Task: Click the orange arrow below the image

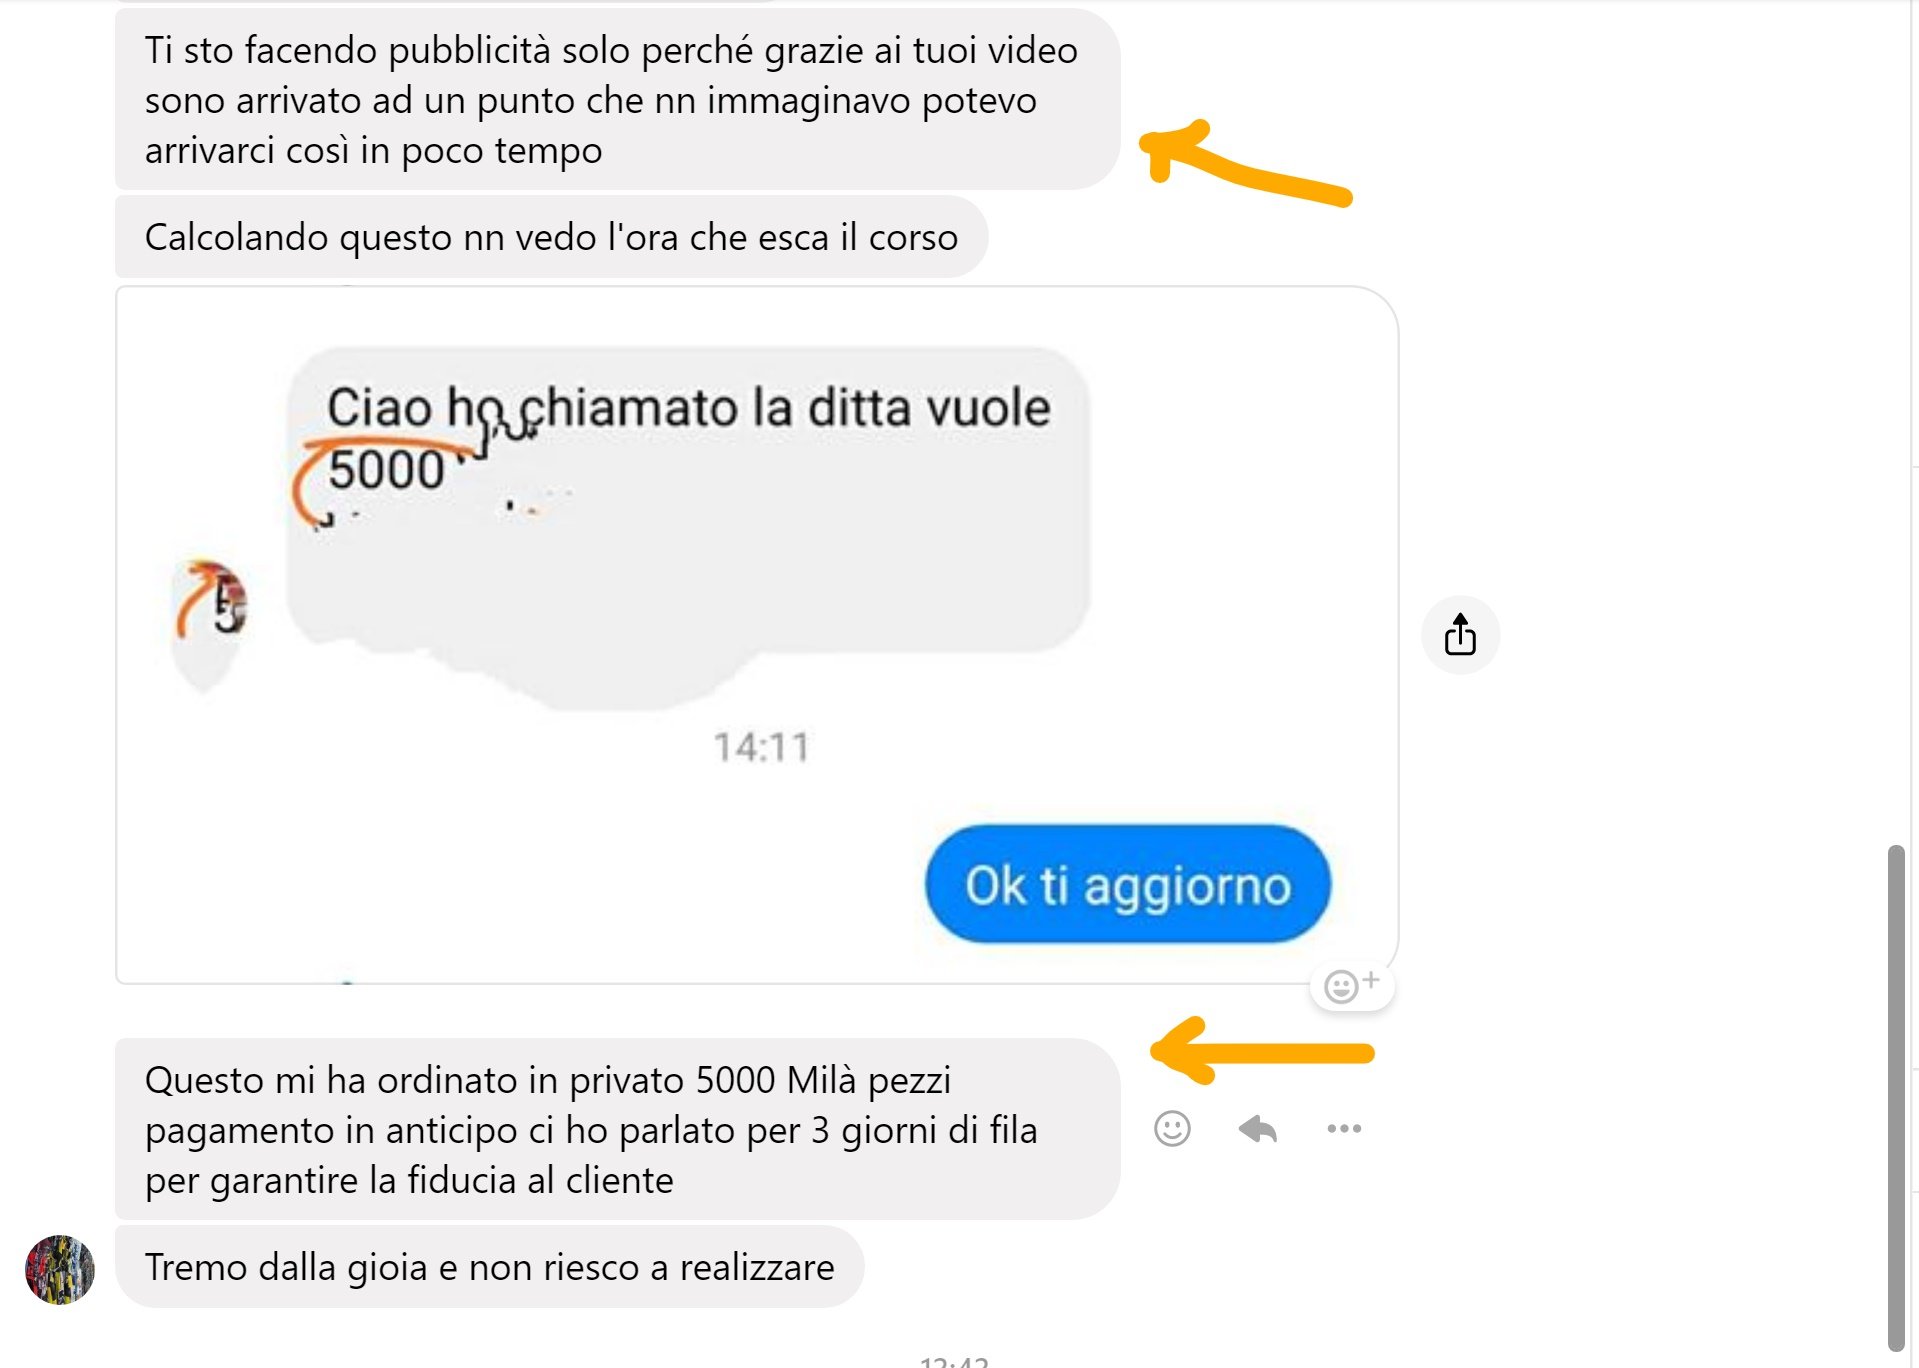Action: point(1262,1051)
